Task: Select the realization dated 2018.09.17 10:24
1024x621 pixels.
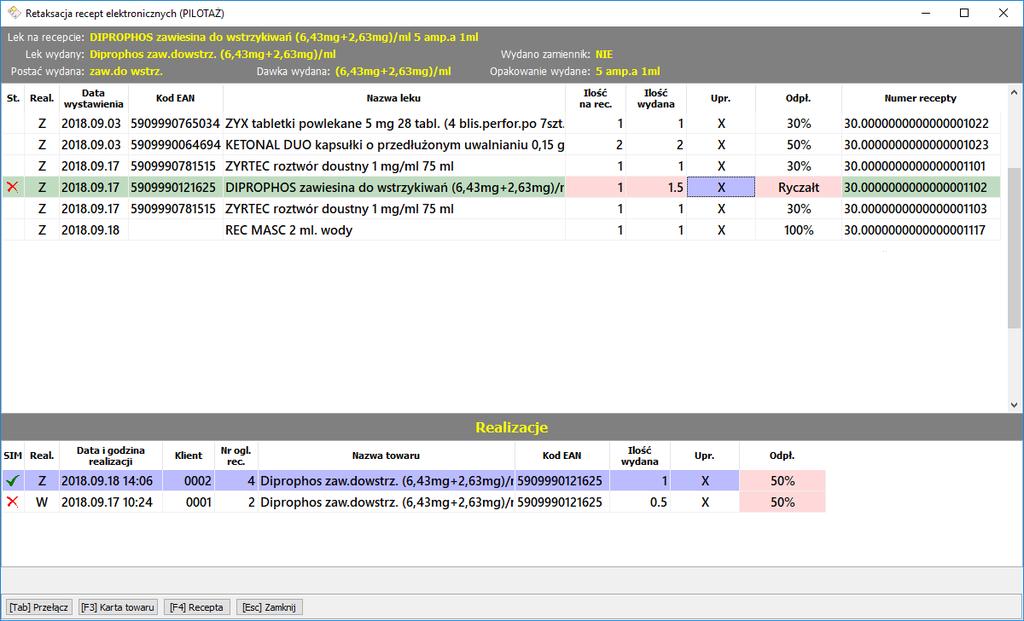Action: click(413, 502)
